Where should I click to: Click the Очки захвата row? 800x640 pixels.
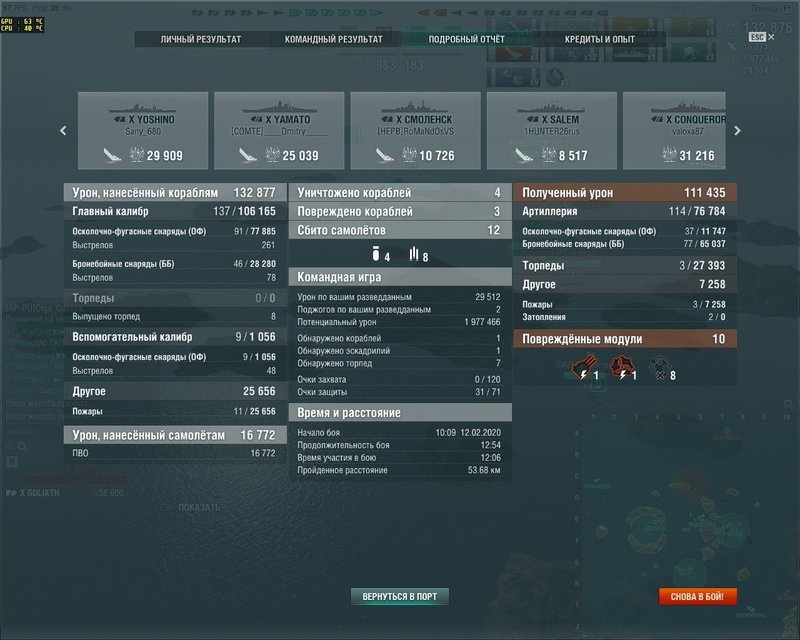(x=400, y=379)
